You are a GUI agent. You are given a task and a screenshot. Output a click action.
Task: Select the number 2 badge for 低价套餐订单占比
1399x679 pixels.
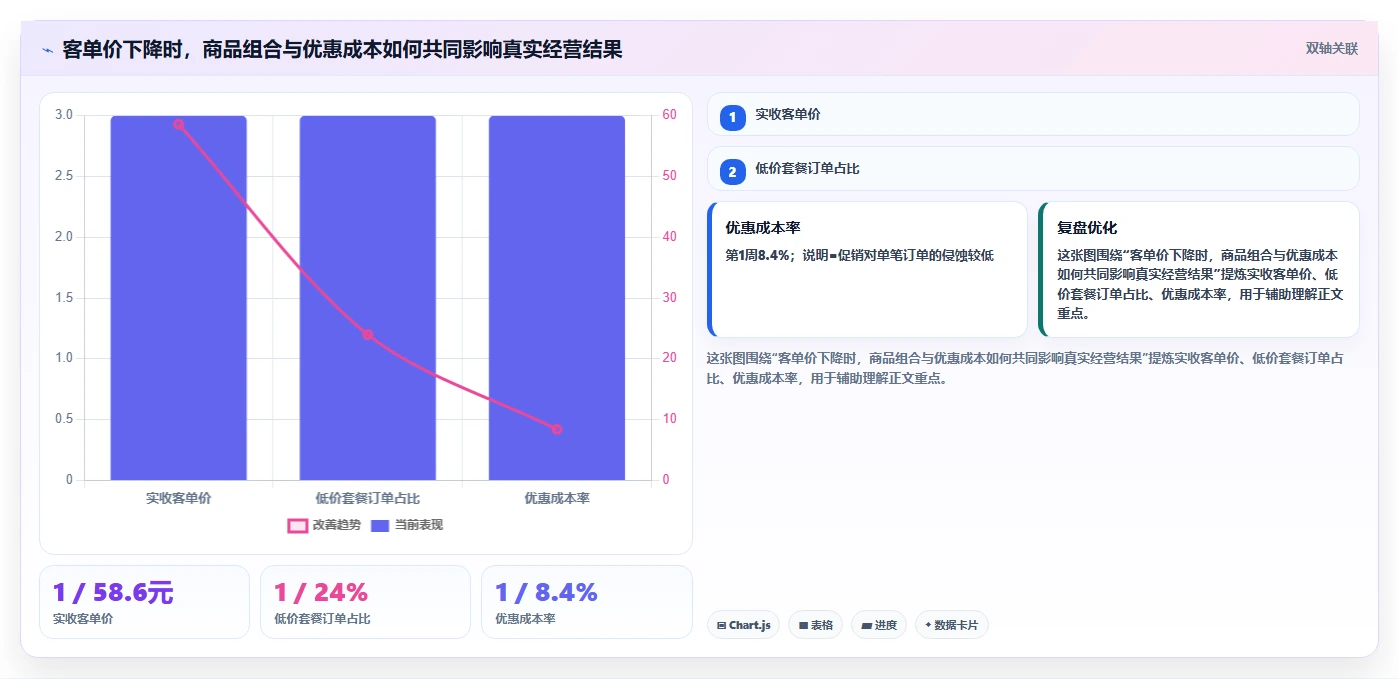point(732,172)
